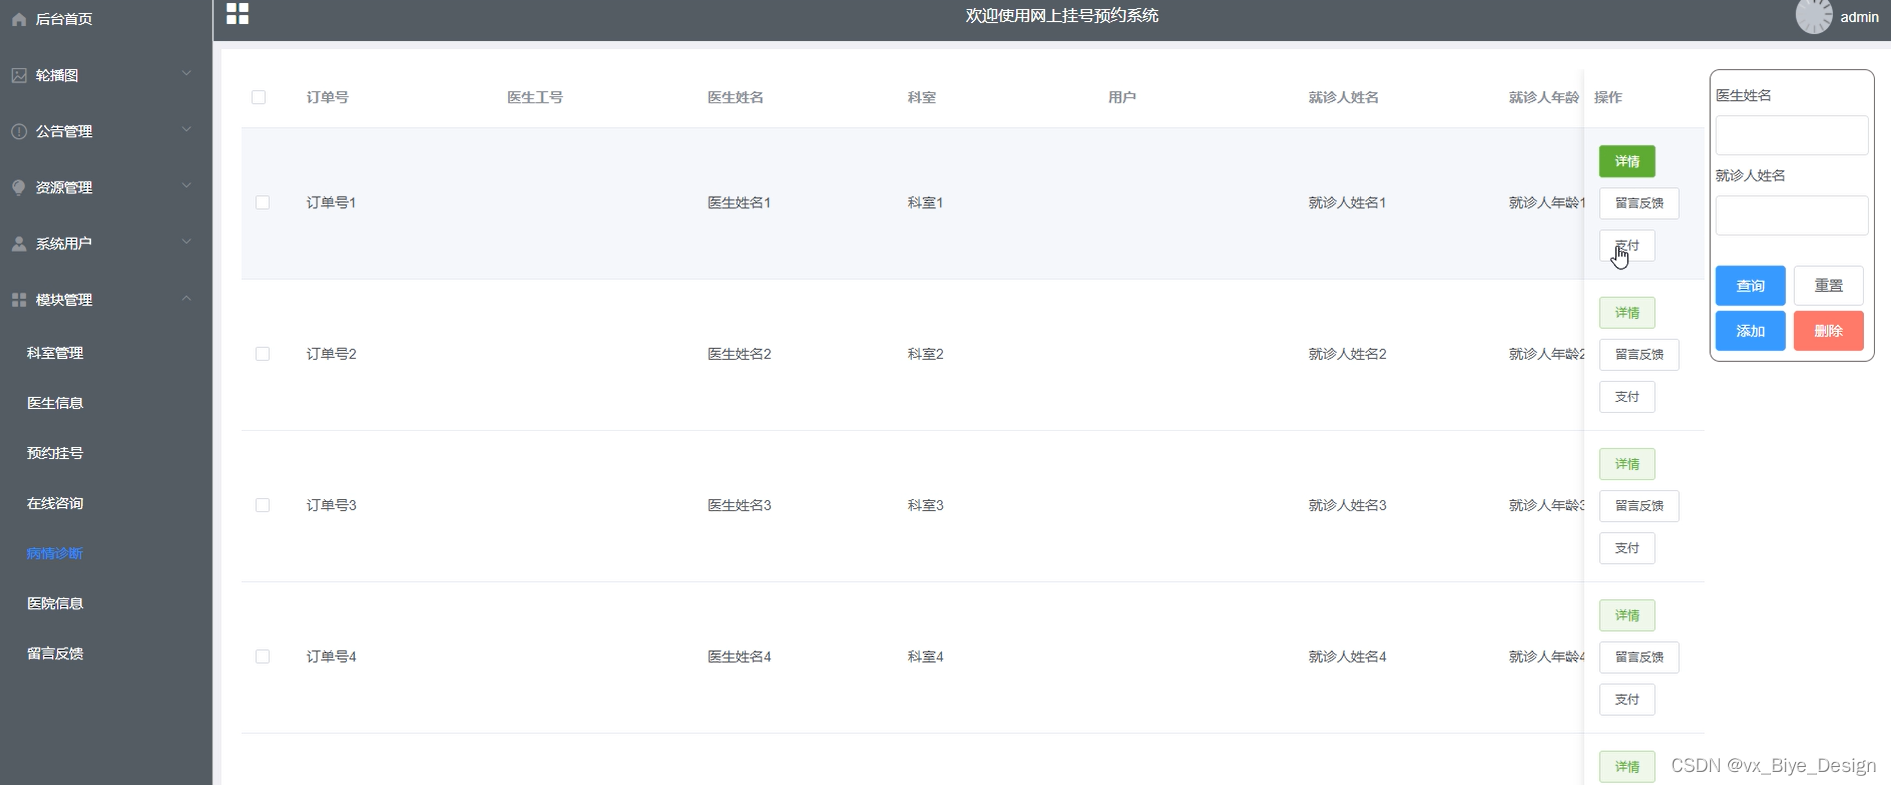1891x785 pixels.
Task: Click the 订单号 column header
Action: 327,97
